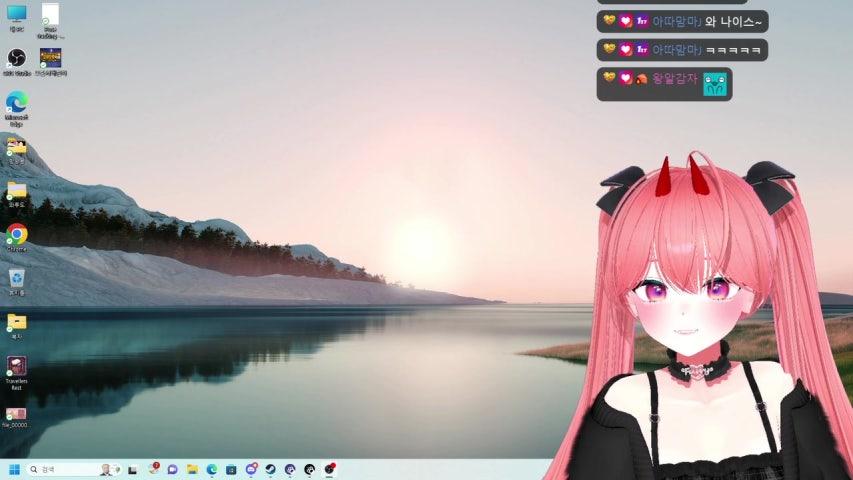Open the file_00000 image on desktop
Screen dimensions: 853x480
coord(15,417)
